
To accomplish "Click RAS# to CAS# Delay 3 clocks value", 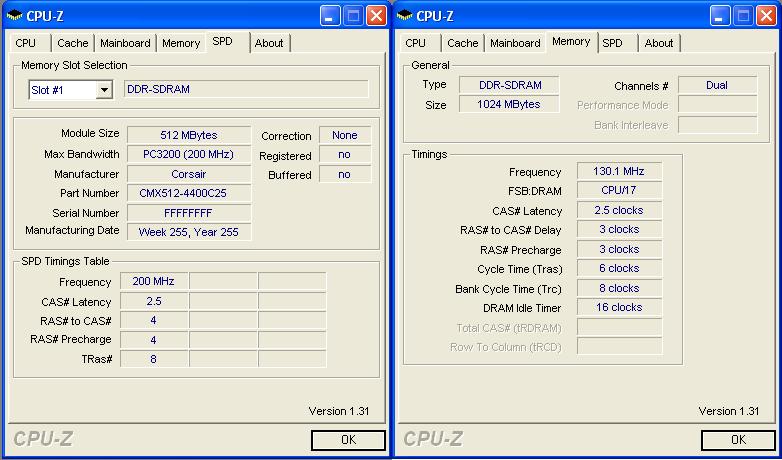I will click(619, 229).
